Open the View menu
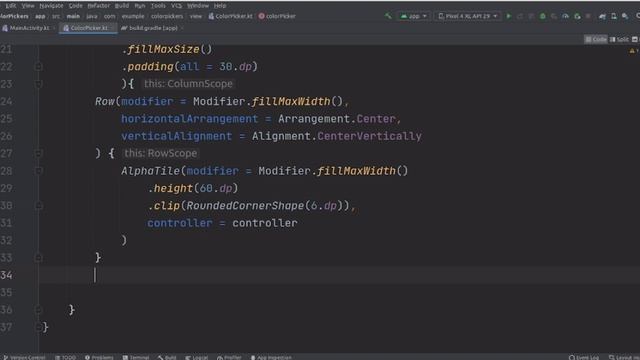The image size is (640, 360). pyautogui.click(x=28, y=6)
